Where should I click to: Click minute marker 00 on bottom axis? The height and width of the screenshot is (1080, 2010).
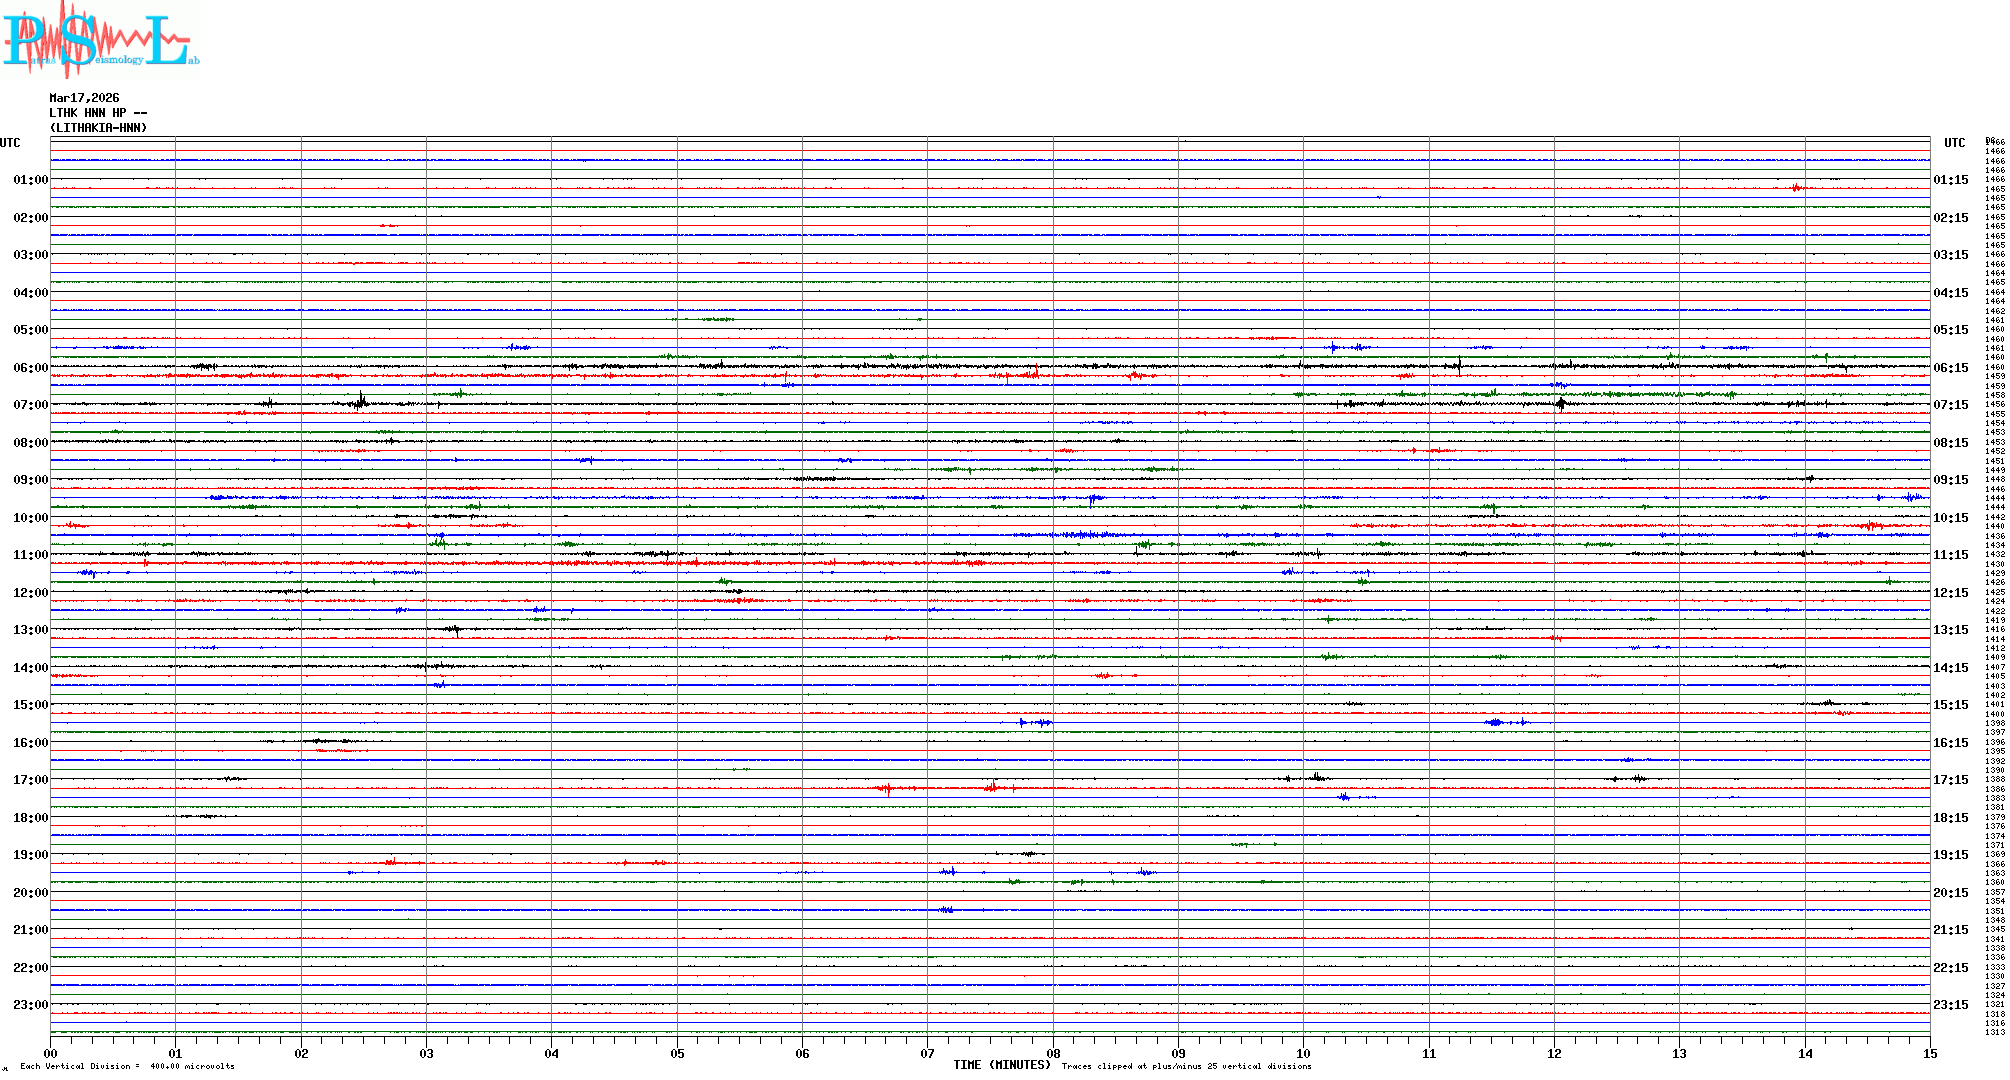coord(51,1053)
